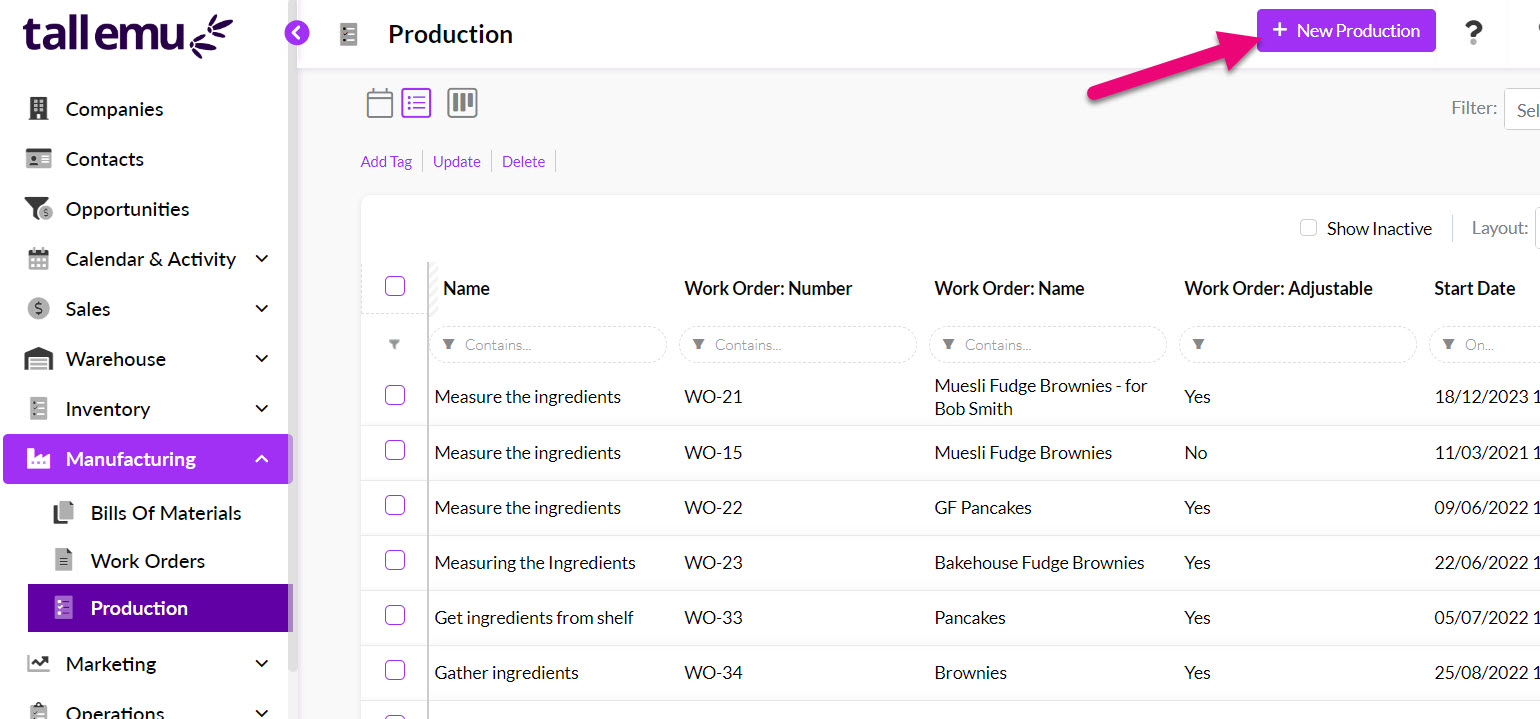Click the Companies building icon
1540x719 pixels.
(38, 109)
